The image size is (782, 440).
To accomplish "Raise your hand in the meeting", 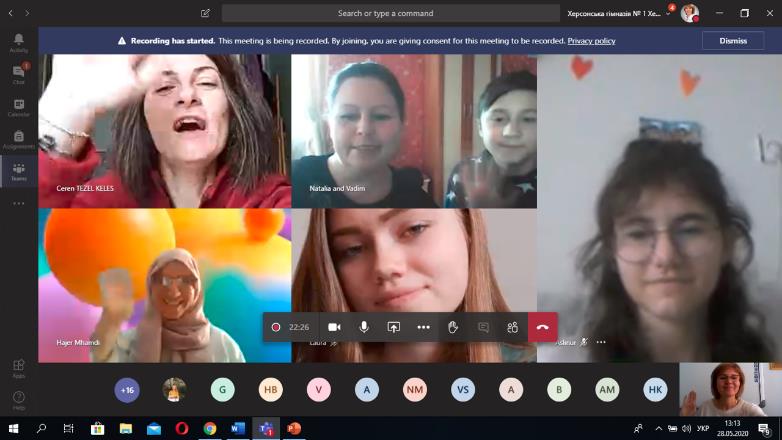I will click(453, 327).
